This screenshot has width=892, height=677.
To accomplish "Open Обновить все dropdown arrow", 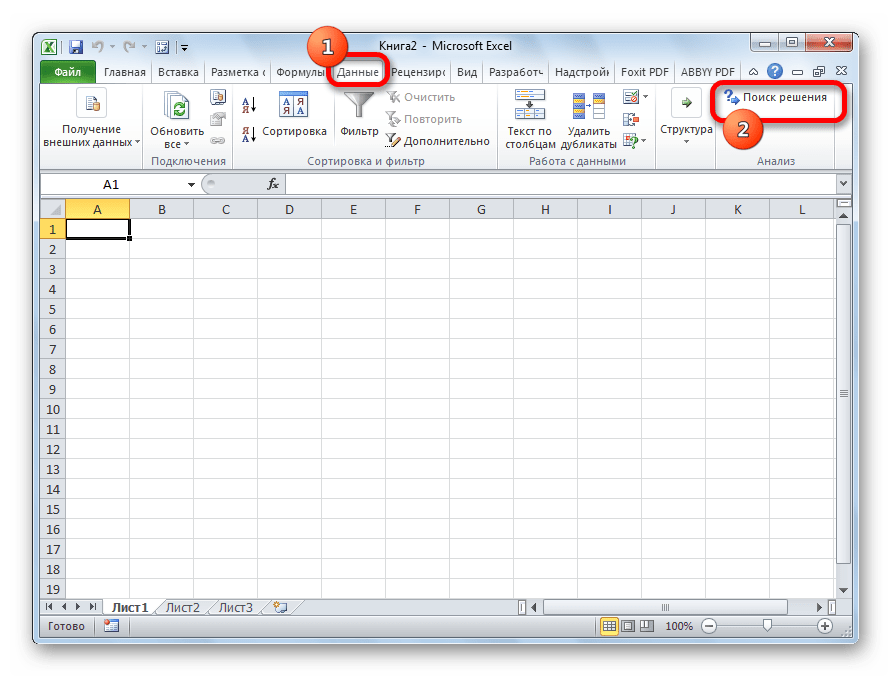I will coord(186,144).
